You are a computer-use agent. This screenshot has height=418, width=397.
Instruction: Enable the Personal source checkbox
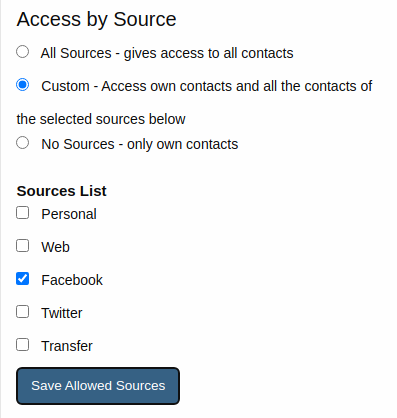tap(23, 213)
